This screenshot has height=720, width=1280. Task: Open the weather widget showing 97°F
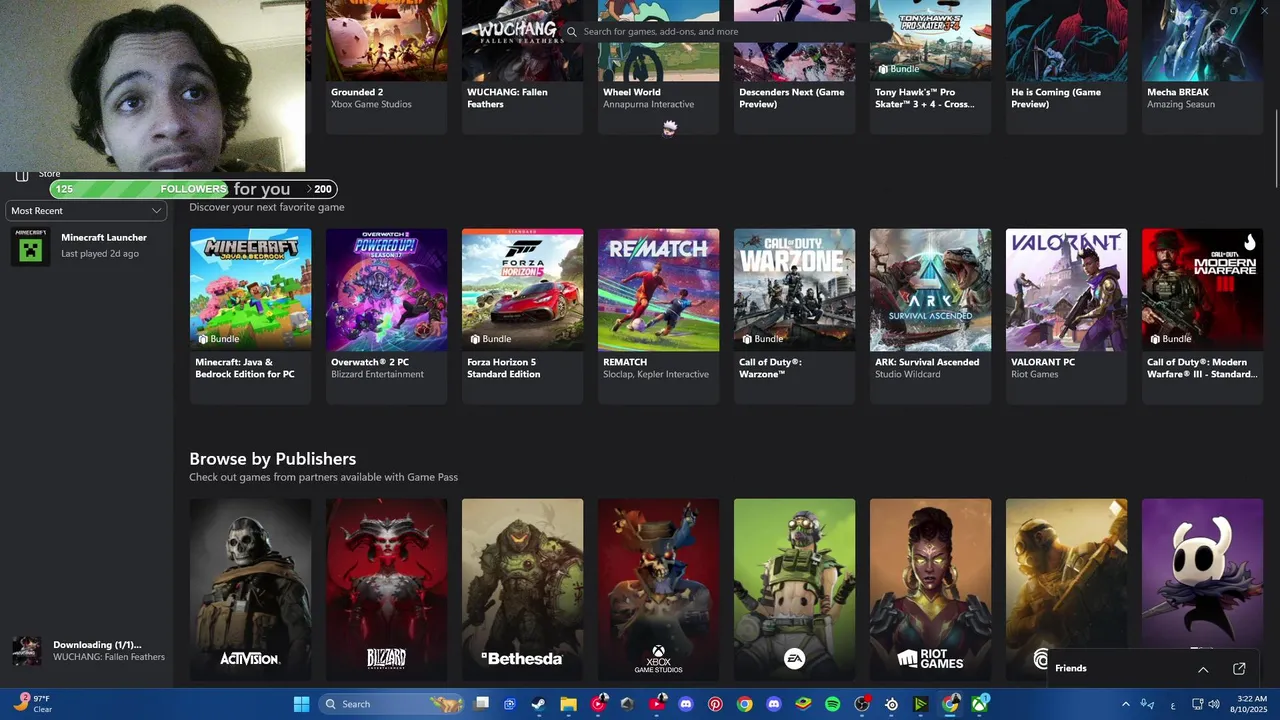point(33,704)
